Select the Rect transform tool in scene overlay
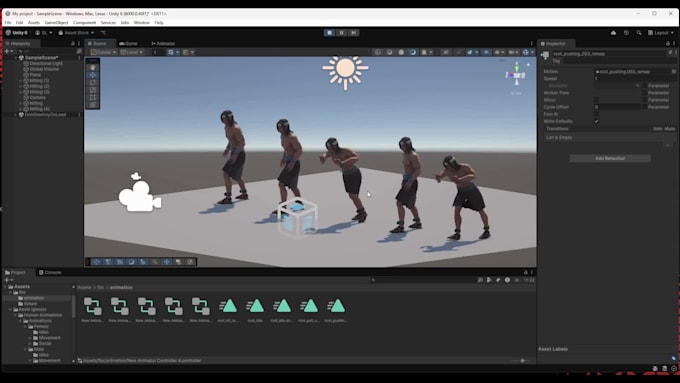680x383 pixels. [92, 97]
